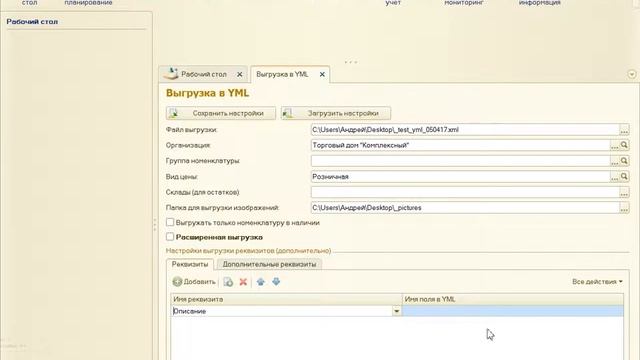Click the copy row icon
Screen dimensions: 640x360
click(x=228, y=282)
